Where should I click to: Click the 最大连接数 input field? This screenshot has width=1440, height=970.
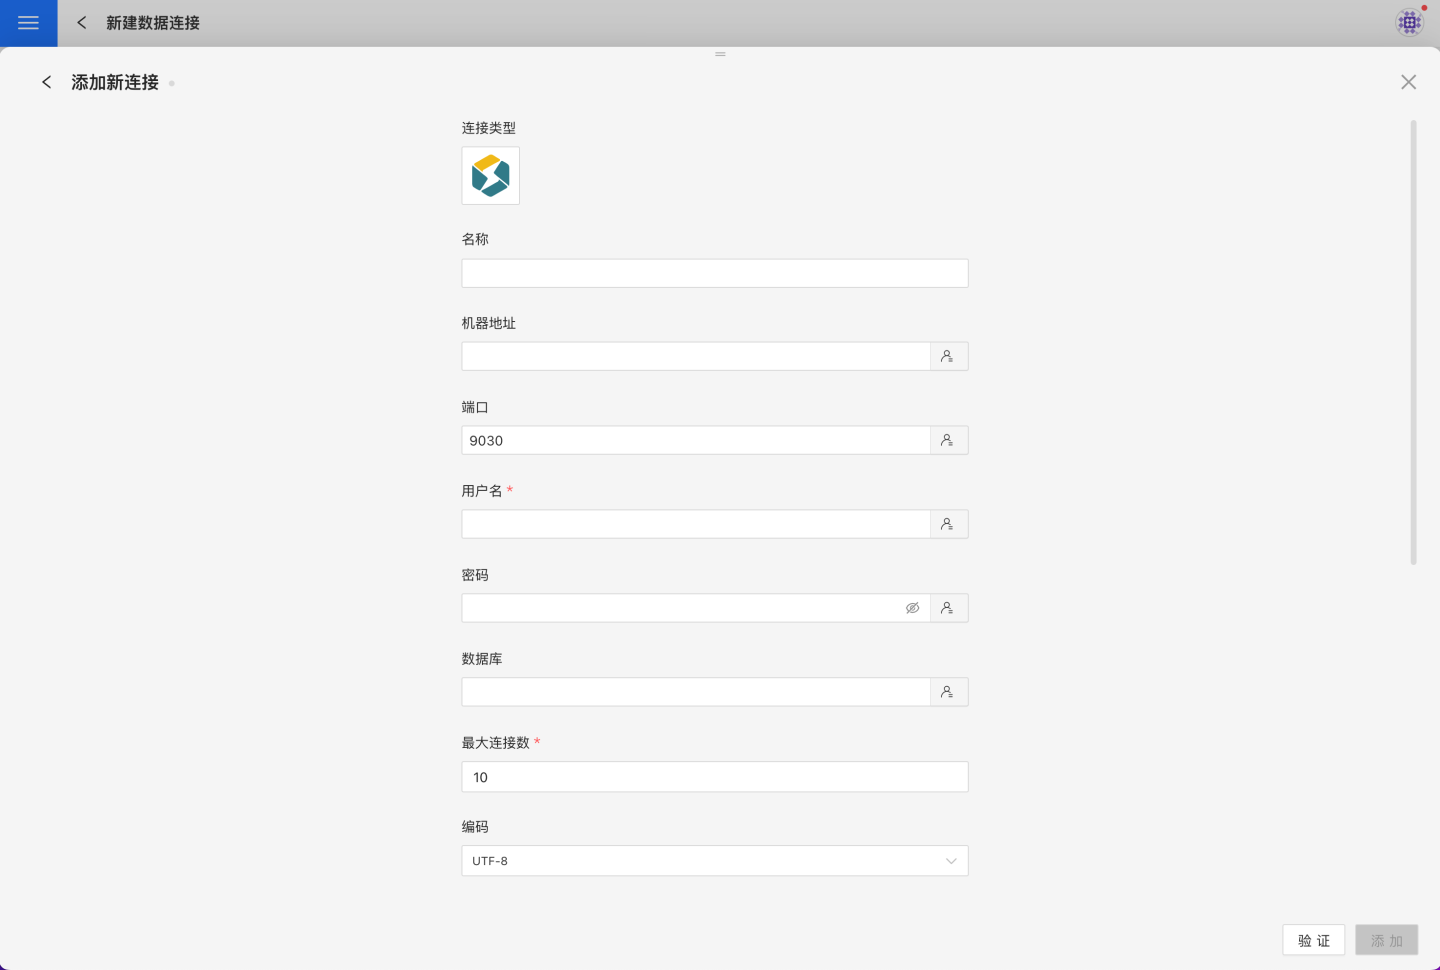714,777
